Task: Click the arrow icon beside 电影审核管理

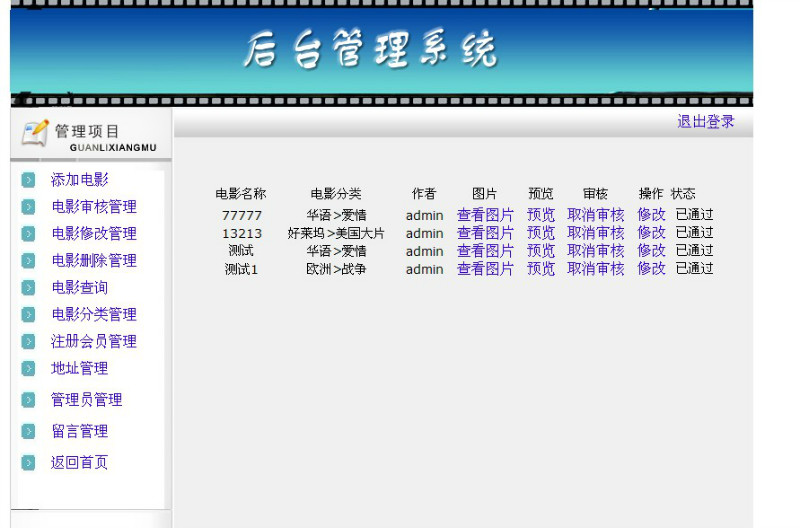Action: point(28,207)
